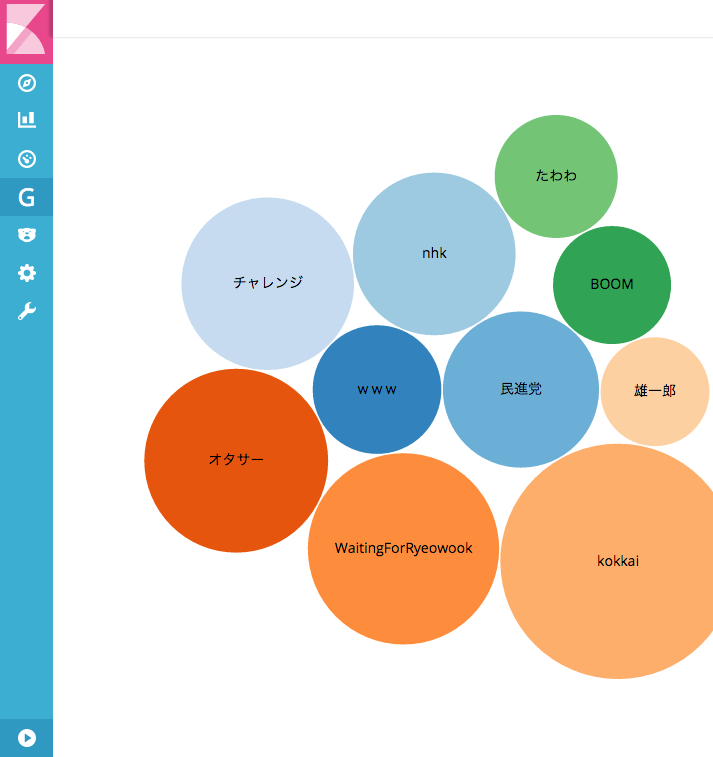The image size is (713, 757).
Task: Click the 民進党 bubble
Action: 521,389
